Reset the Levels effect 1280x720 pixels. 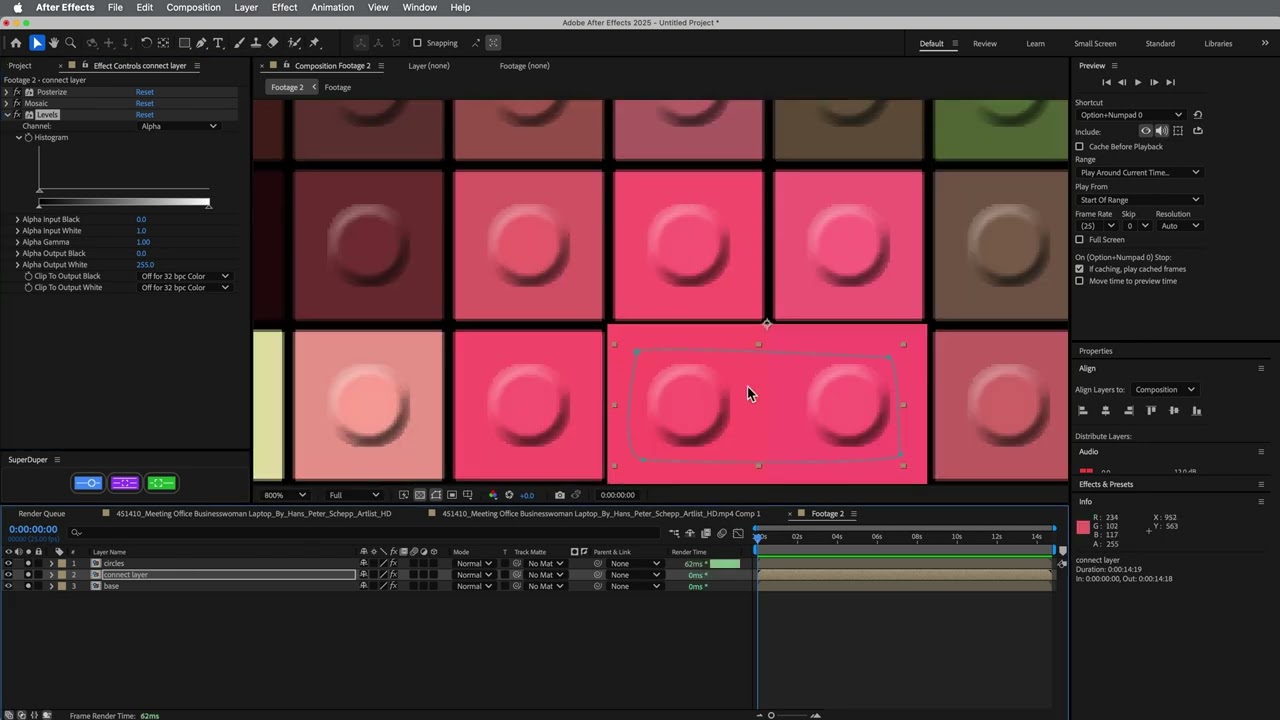145,115
